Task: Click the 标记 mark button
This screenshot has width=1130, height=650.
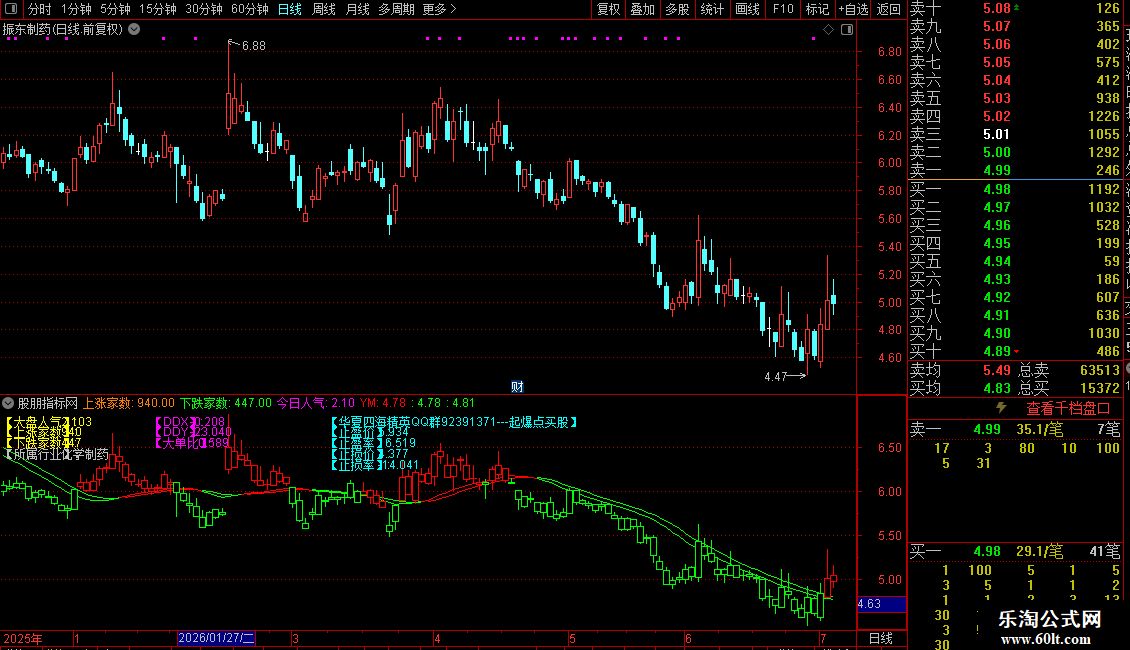Action: point(817,9)
